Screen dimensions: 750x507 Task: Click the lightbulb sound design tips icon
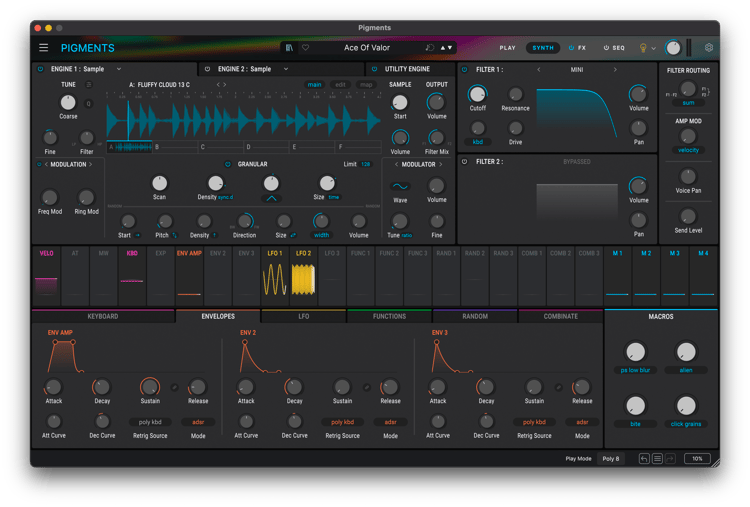pos(643,48)
